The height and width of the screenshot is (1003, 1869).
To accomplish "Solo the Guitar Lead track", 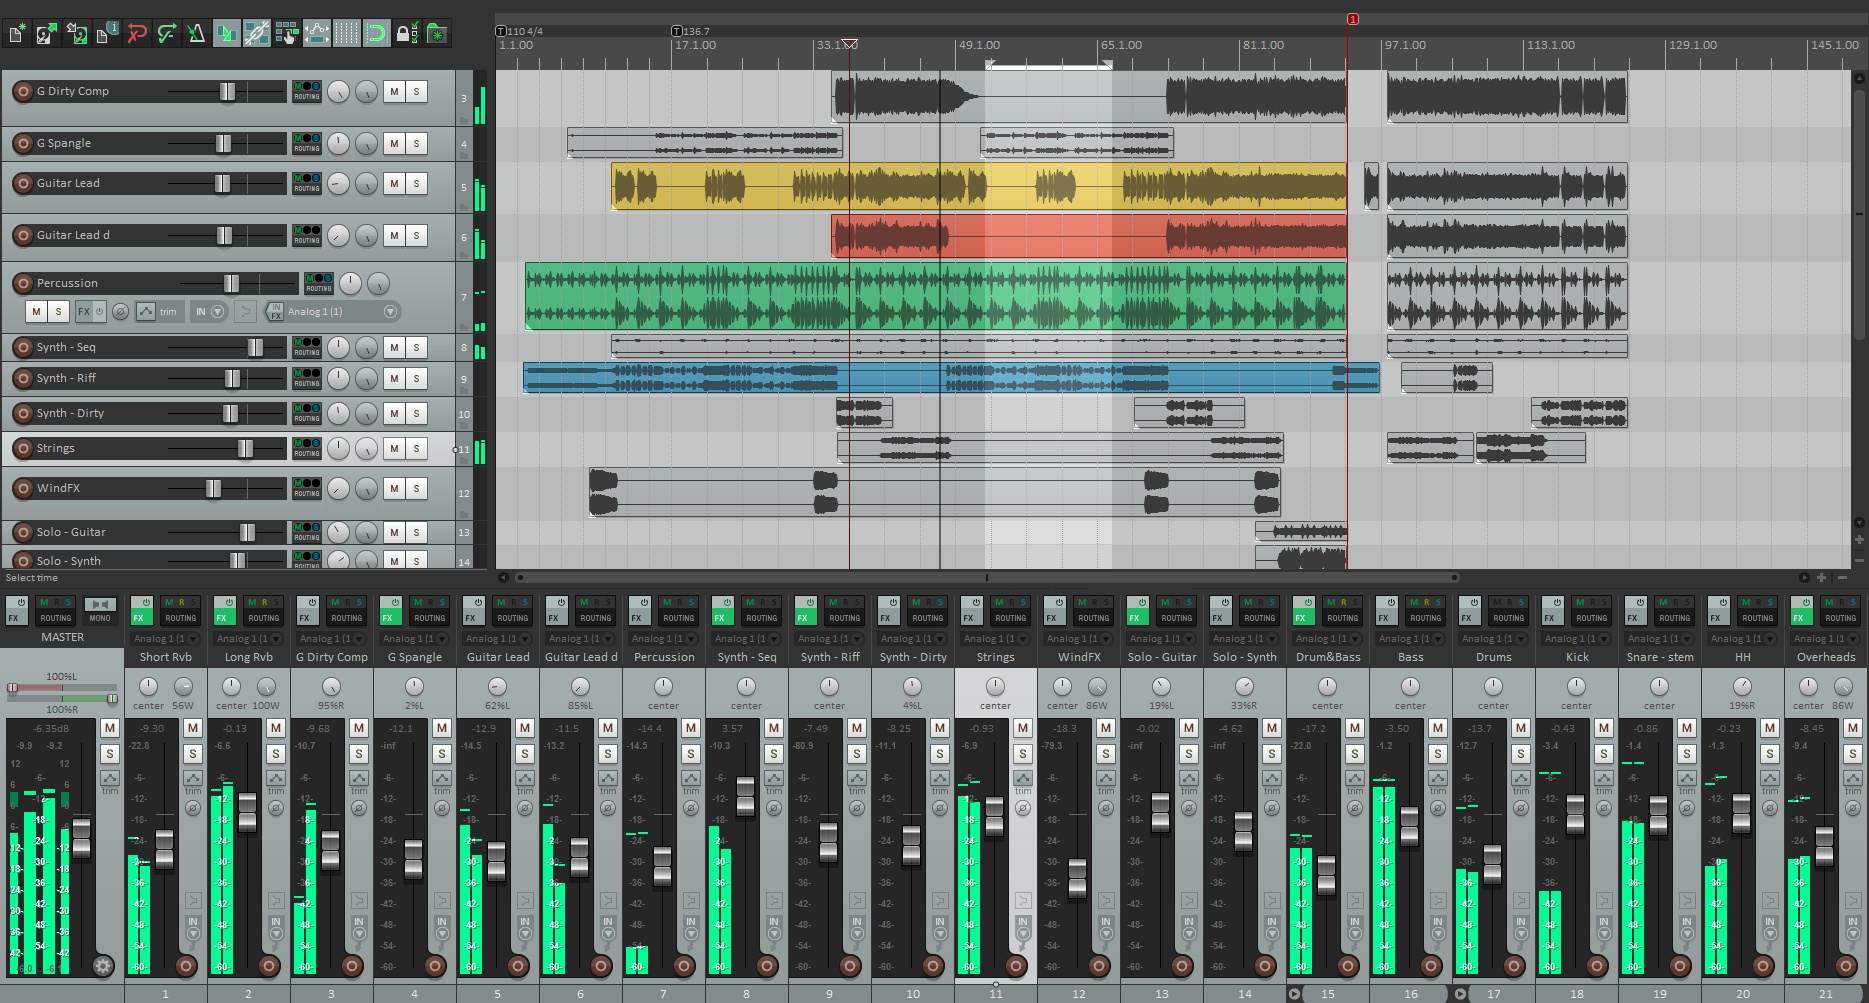I will click(416, 183).
